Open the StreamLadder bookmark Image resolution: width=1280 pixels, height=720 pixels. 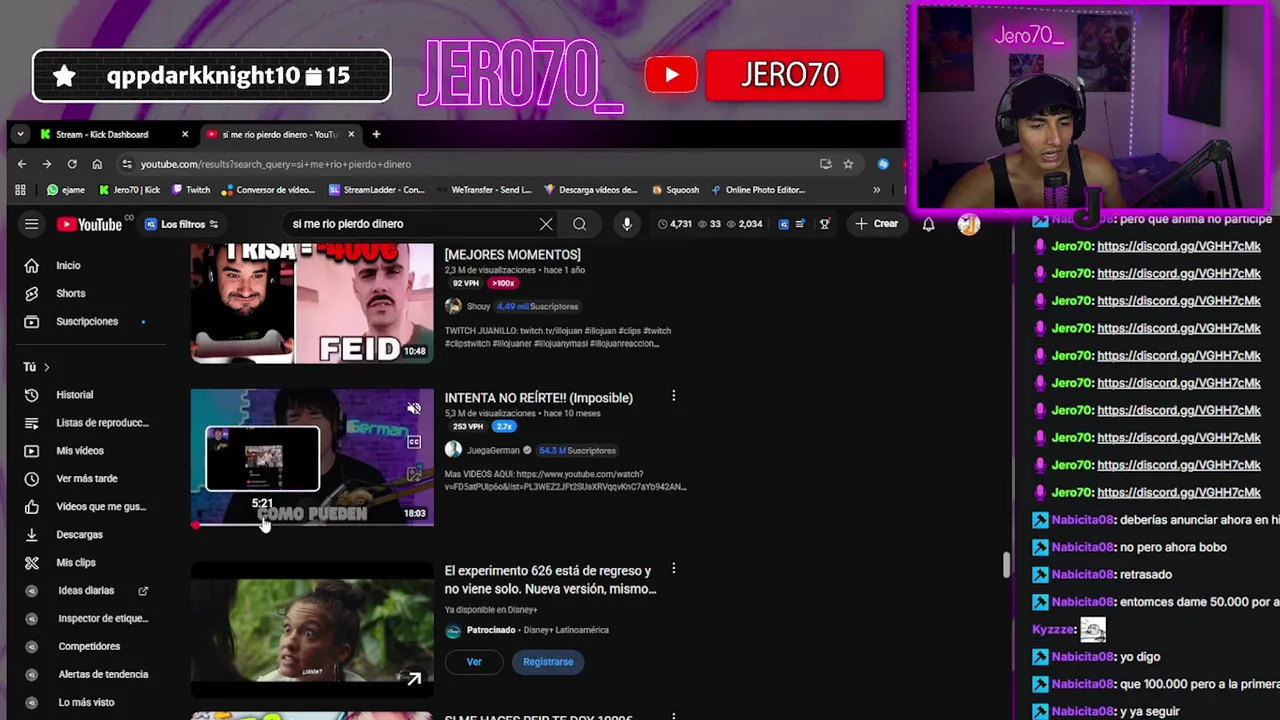point(377,190)
